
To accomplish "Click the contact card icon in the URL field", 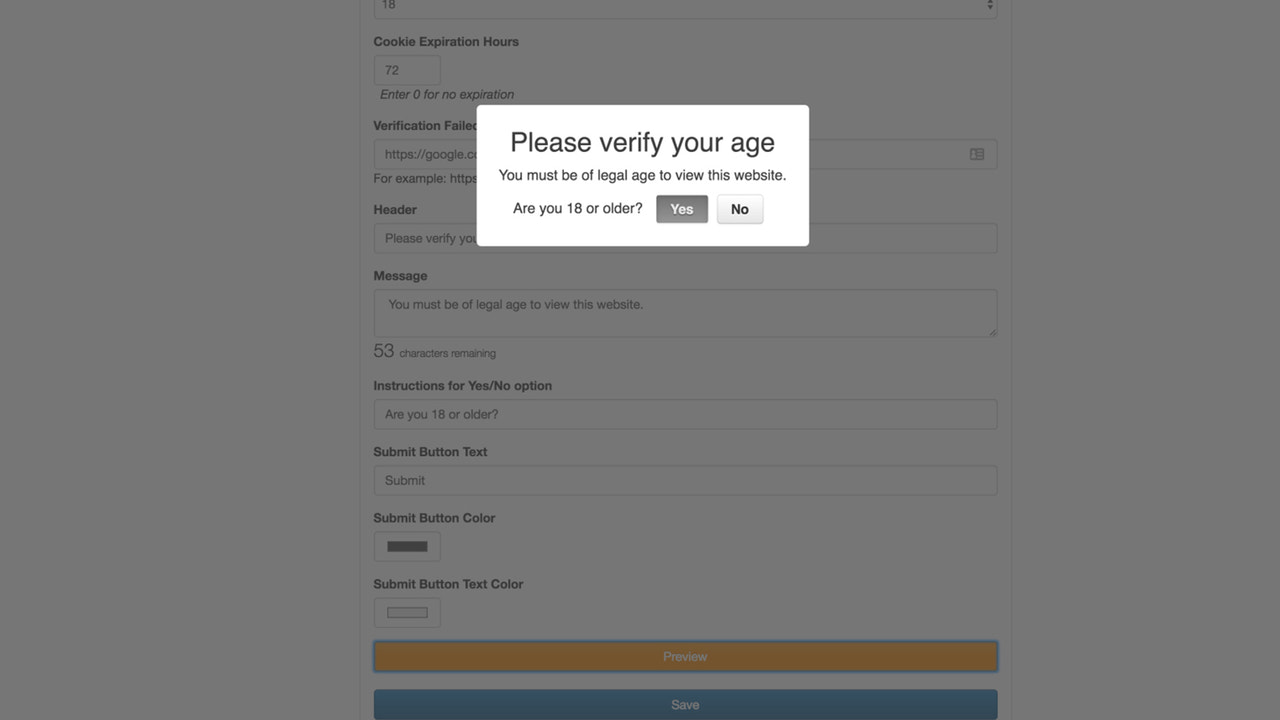I will (976, 154).
